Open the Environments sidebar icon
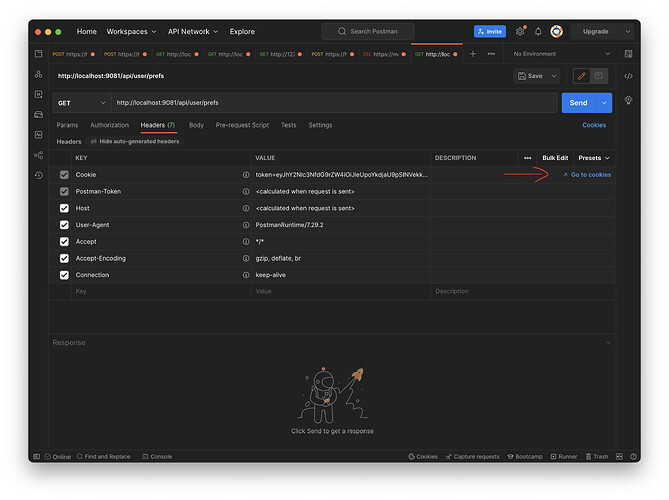The height and width of the screenshot is (500, 669). [38, 94]
